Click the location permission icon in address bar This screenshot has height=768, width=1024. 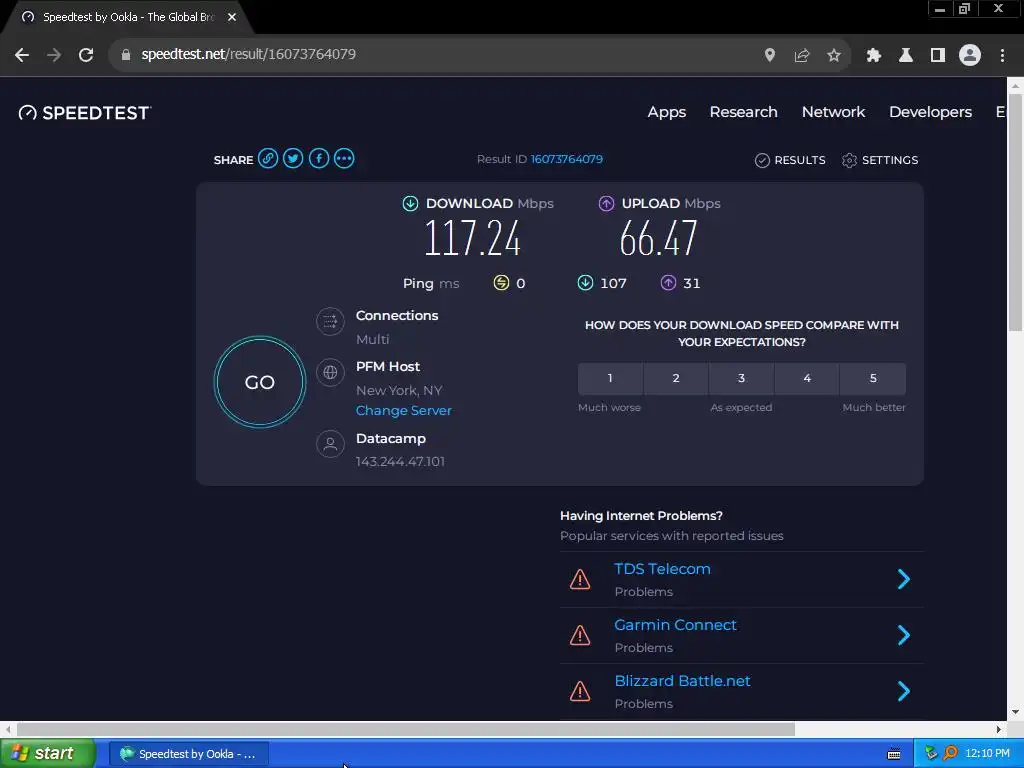[x=770, y=55]
